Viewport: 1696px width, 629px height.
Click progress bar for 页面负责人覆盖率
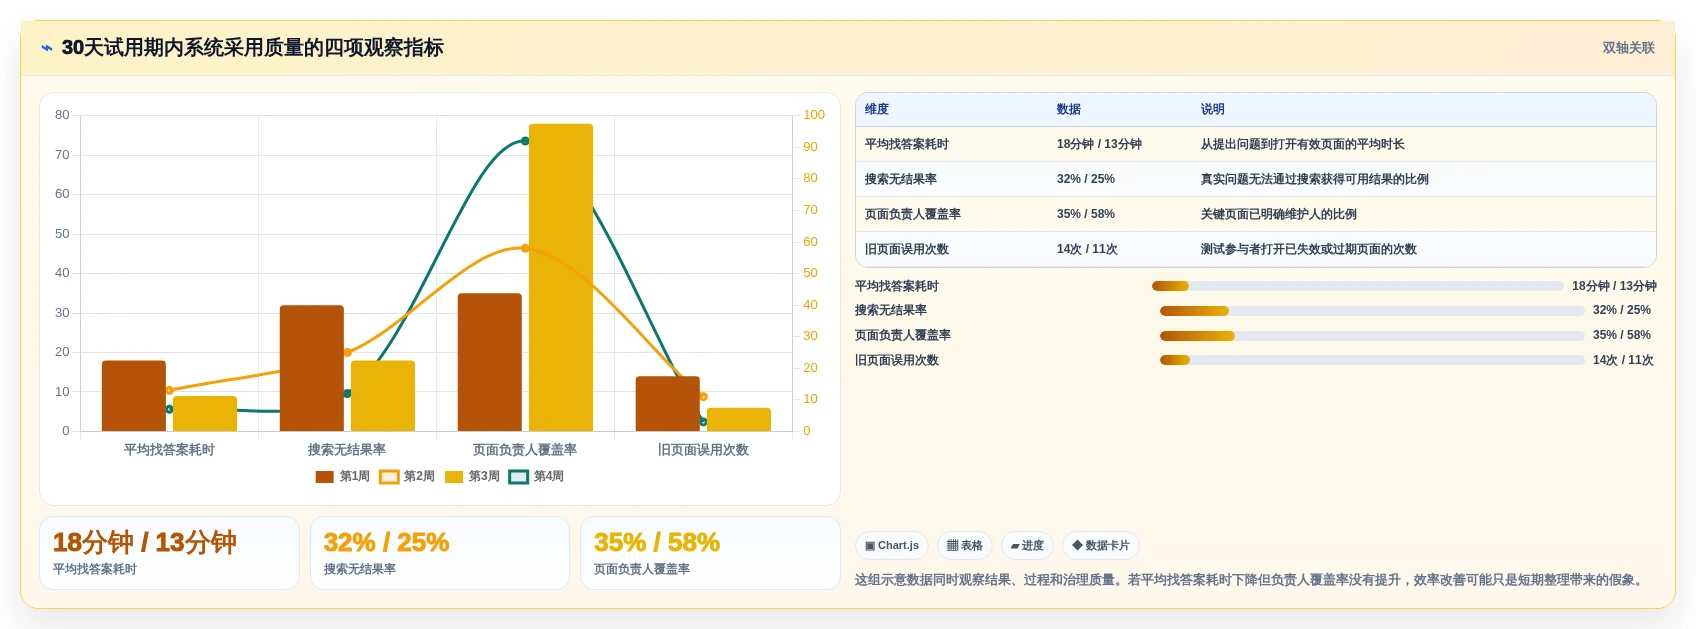(1372, 336)
